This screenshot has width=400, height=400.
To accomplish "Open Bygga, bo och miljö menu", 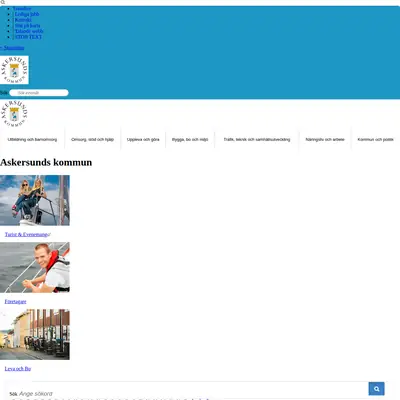I will tap(190, 139).
